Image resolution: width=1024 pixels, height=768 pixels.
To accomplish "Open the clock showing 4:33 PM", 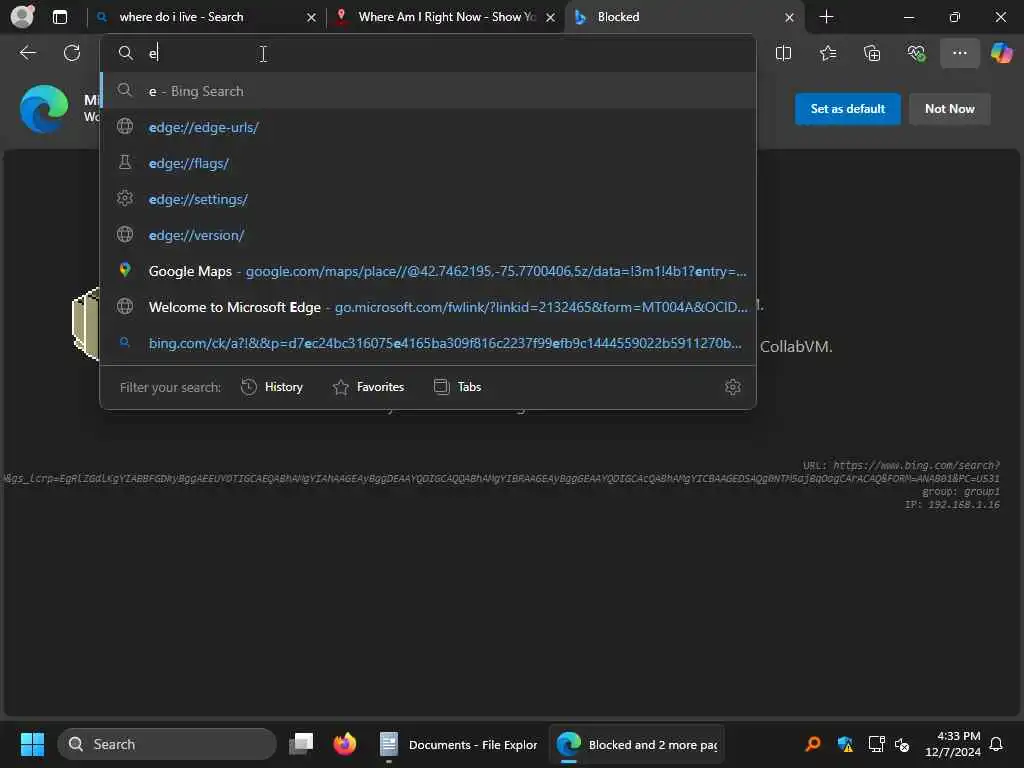I will coord(953,744).
